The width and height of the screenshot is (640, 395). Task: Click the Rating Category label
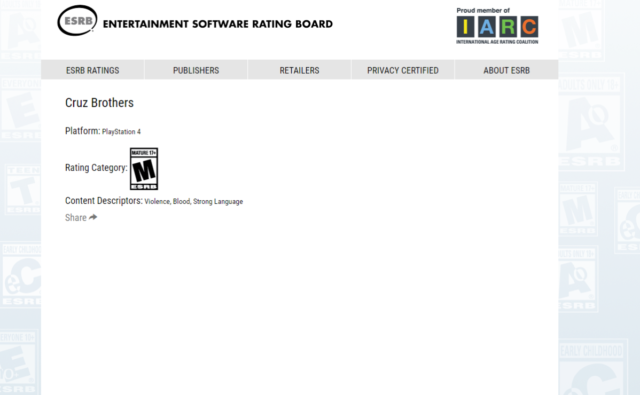click(96, 168)
